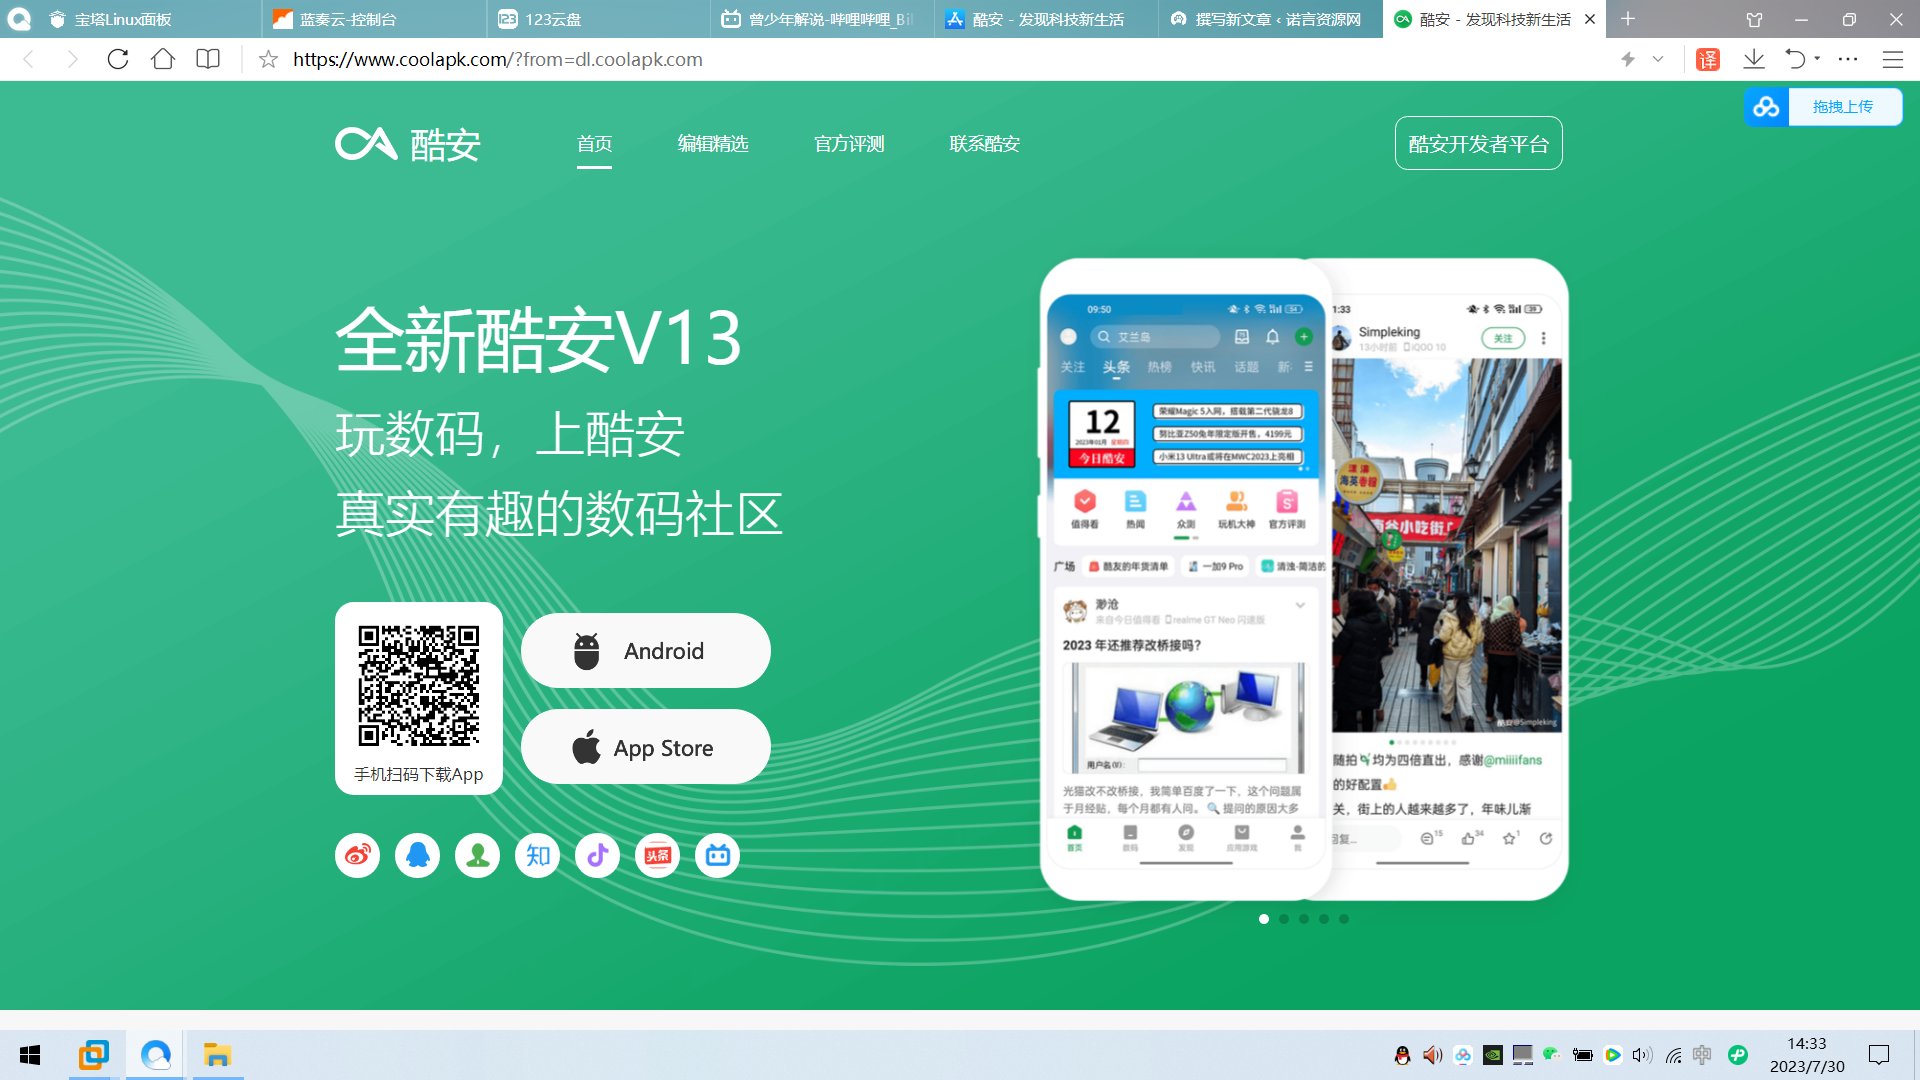1920x1080 pixels.
Task: Select the first carousel dot
Action: (x=1264, y=919)
